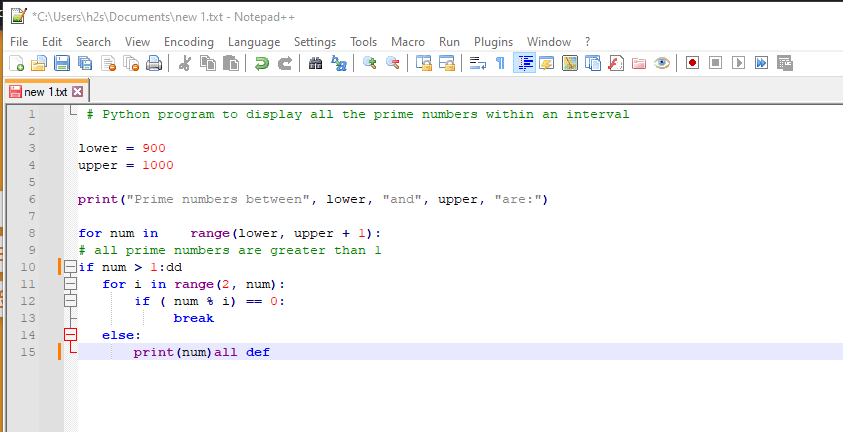Viewport: 843px width, 432px height.
Task: Open the Language menu
Action: tap(254, 42)
